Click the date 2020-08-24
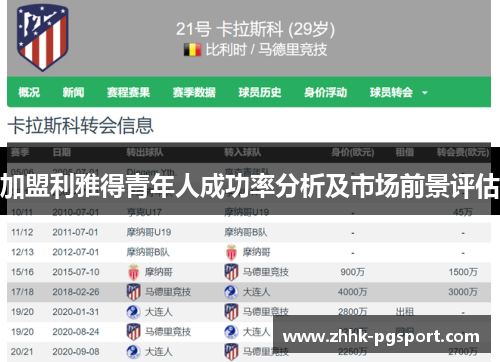Screen dimensions: 500x362 click(x=76, y=332)
